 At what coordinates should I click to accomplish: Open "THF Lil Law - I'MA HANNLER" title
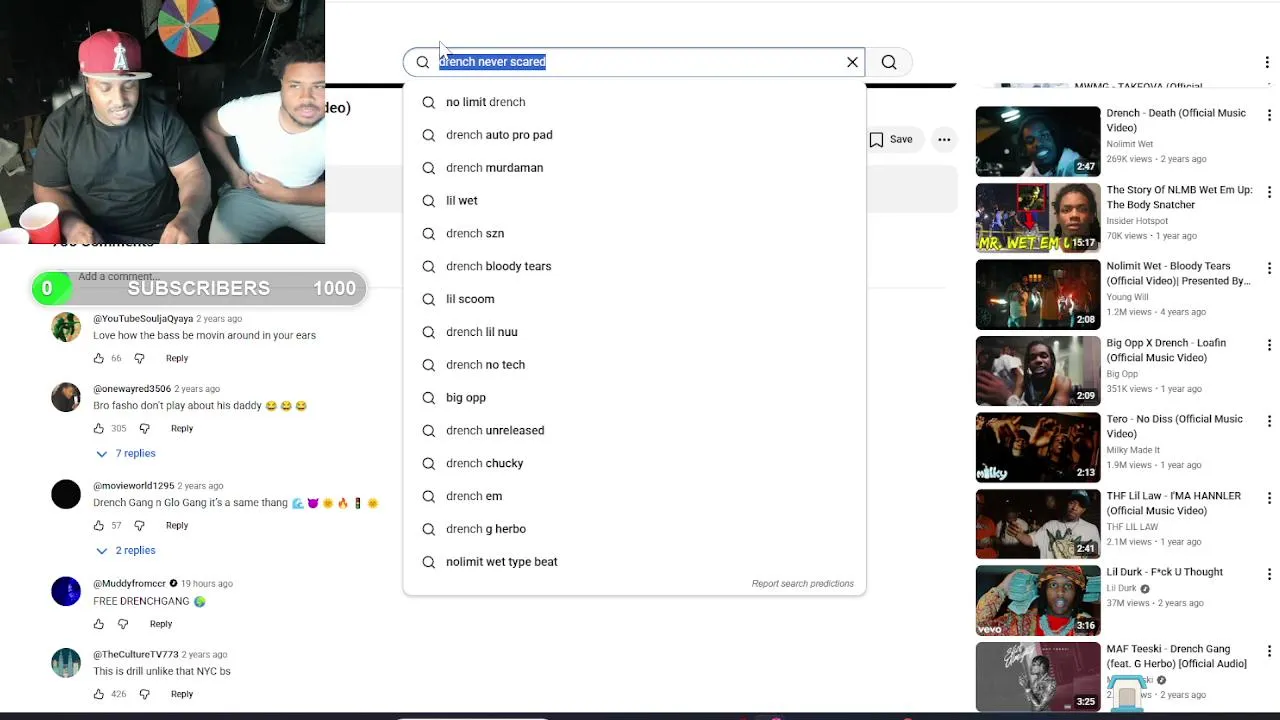(1174, 503)
